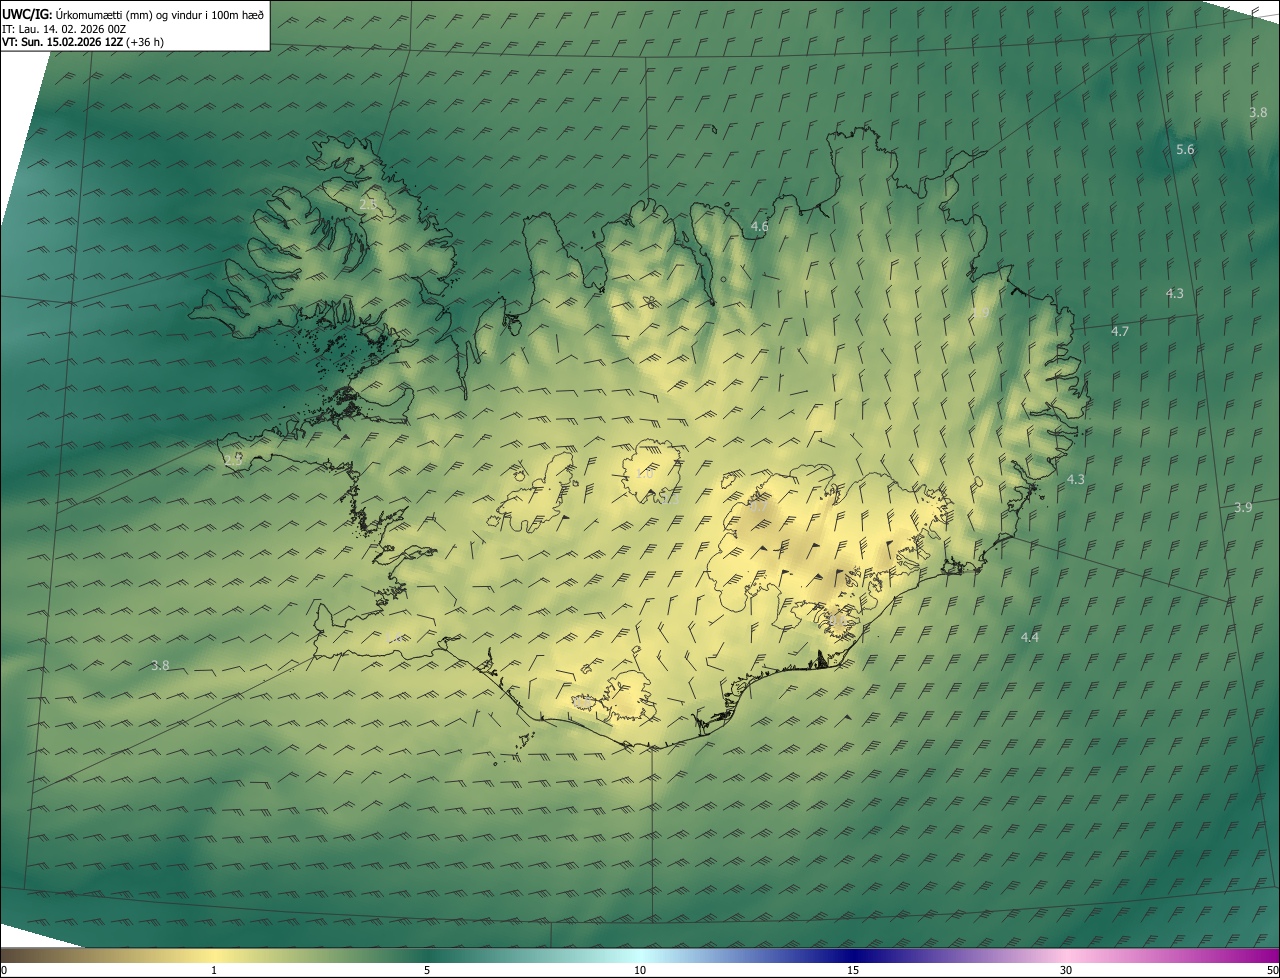
Task: Click the "50" tick on the color scale
Action: tap(1272, 970)
